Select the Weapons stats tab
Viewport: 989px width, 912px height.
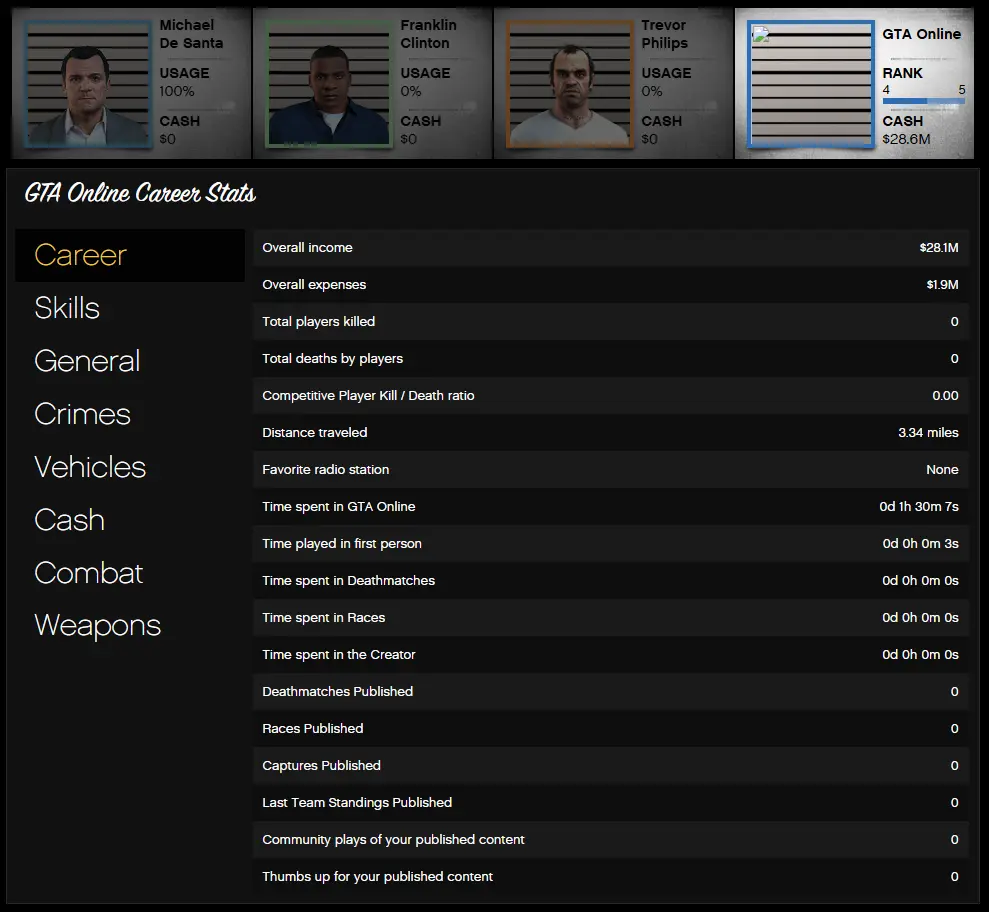tap(97, 626)
